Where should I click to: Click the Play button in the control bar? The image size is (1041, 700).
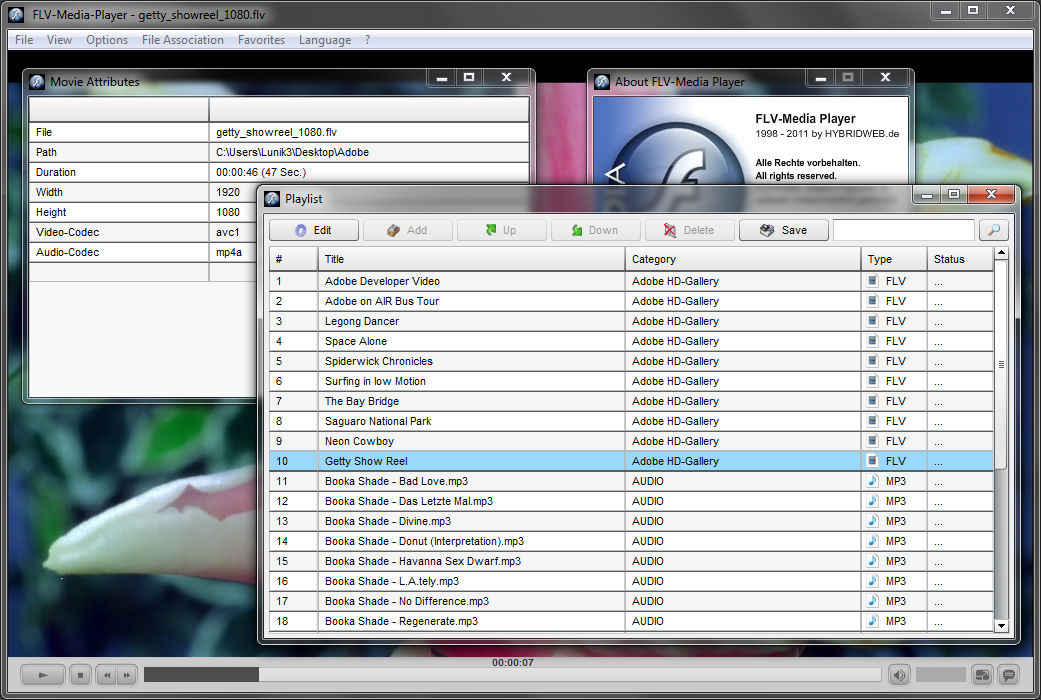click(42, 675)
